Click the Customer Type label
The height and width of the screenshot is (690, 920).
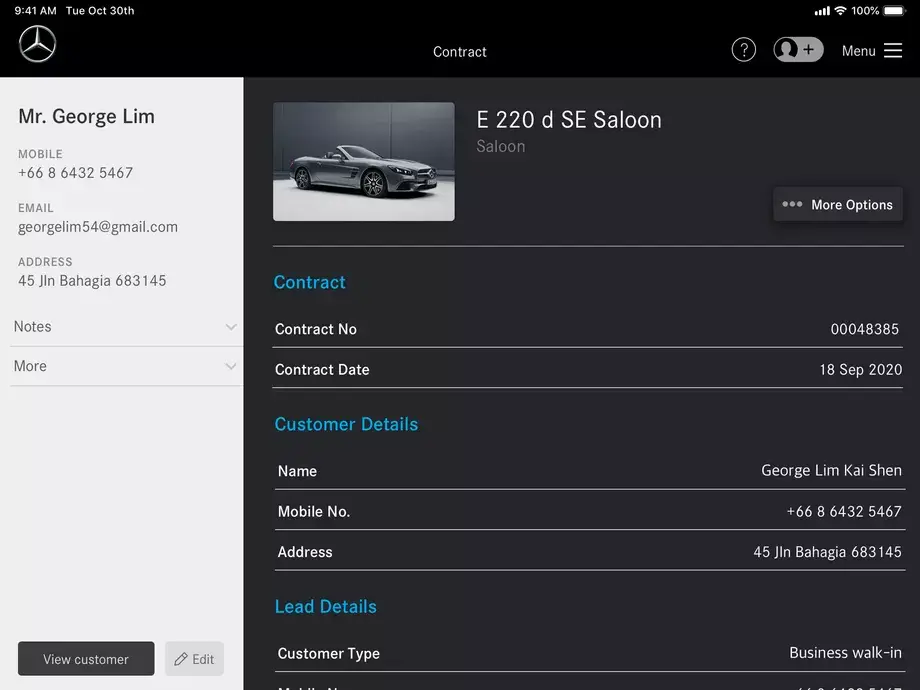(x=329, y=654)
